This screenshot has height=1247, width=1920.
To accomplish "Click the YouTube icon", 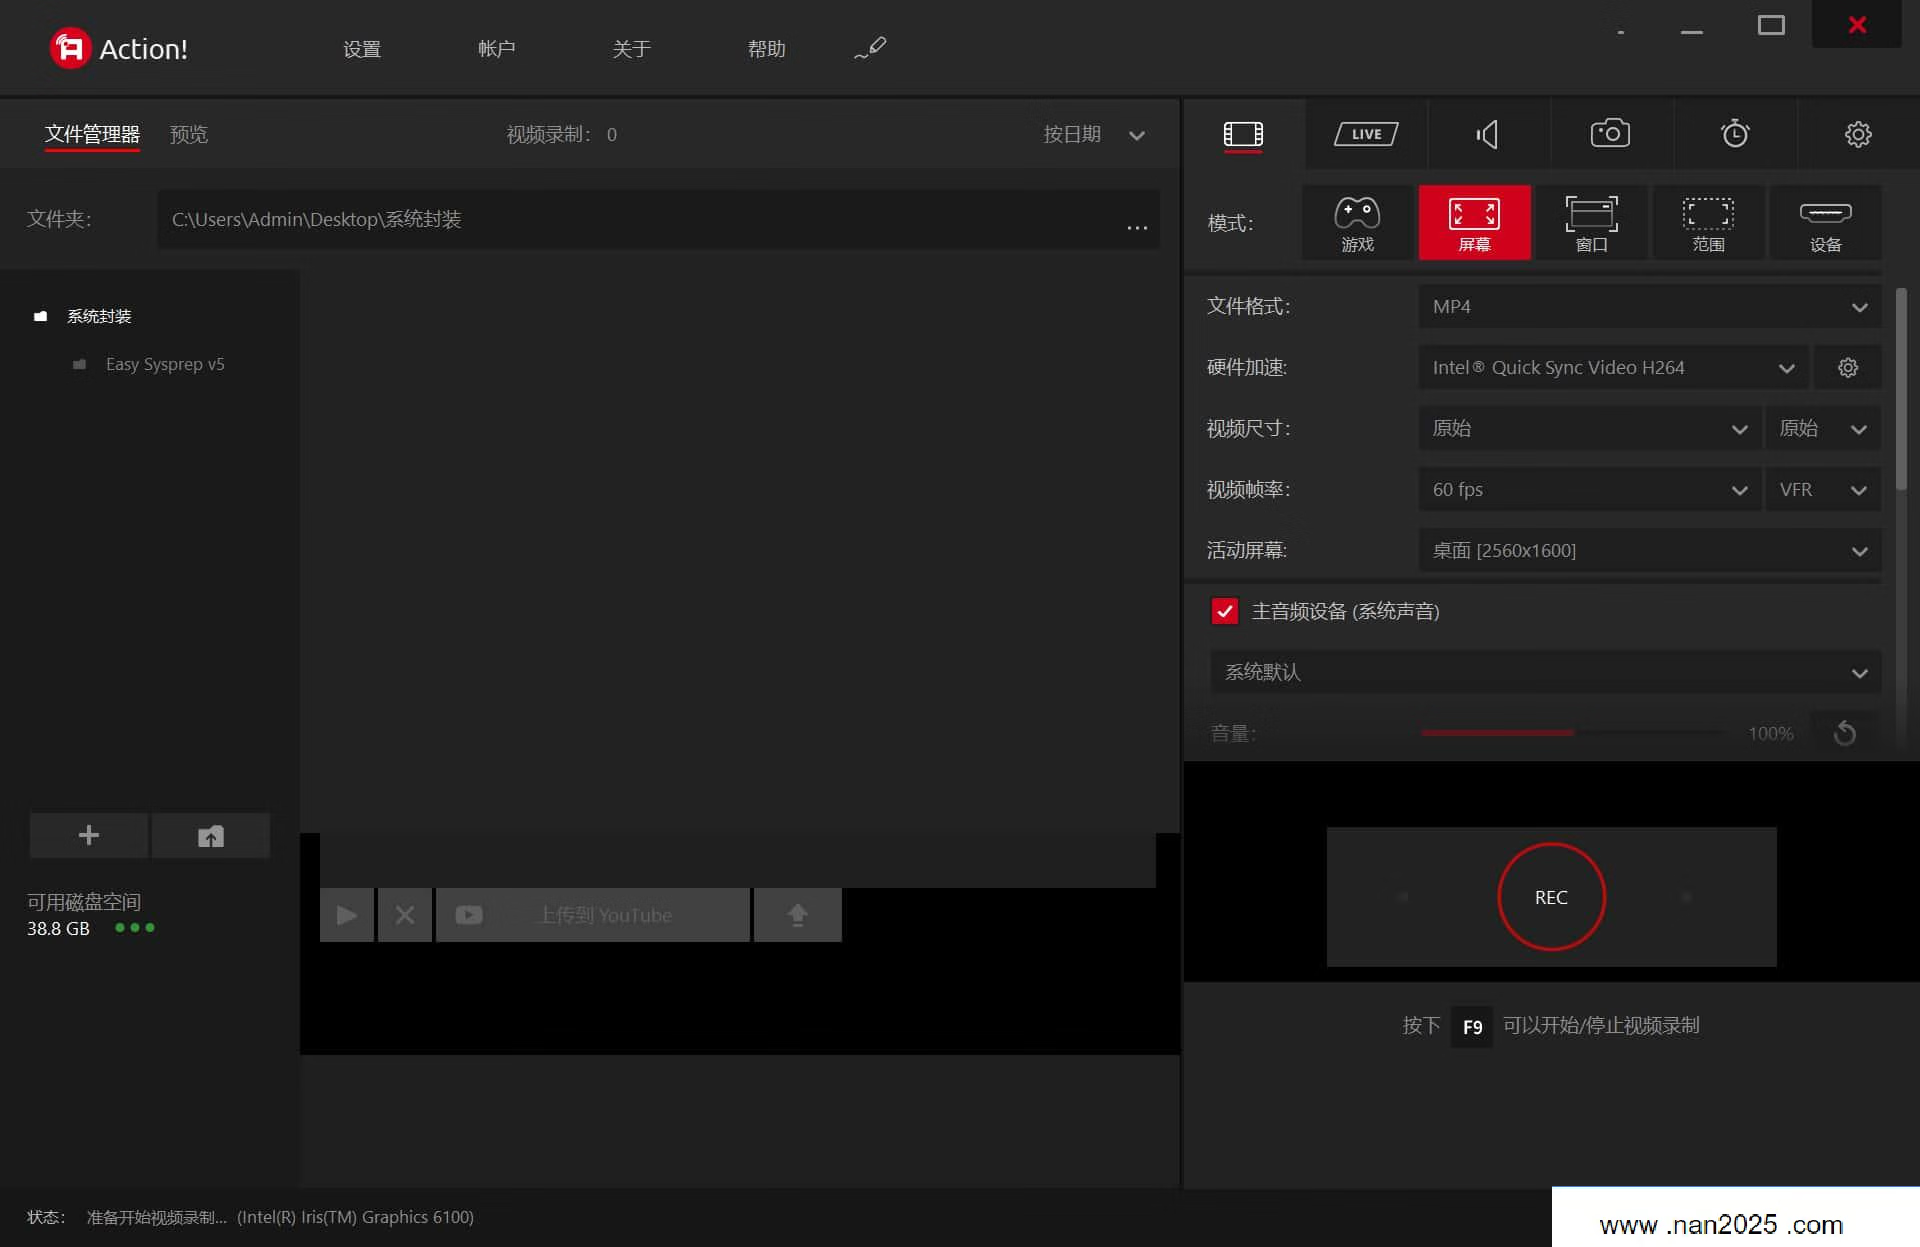I will 468,915.
